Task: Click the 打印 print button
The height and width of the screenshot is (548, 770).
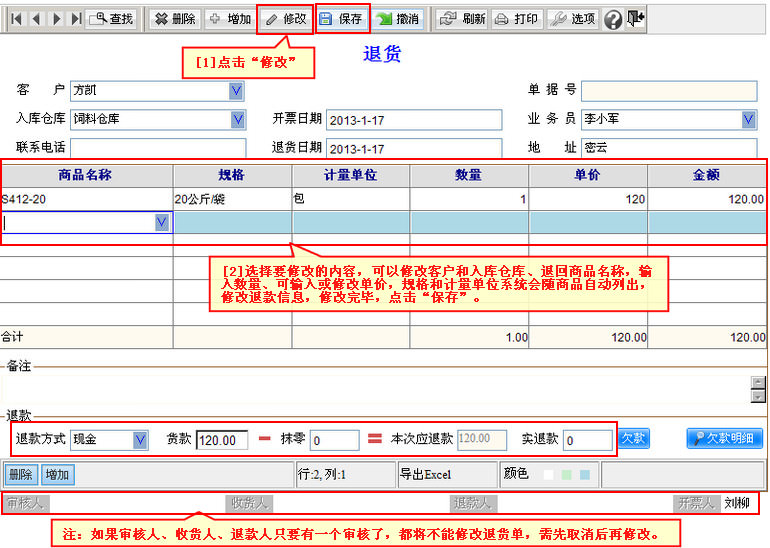Action: click(x=517, y=19)
